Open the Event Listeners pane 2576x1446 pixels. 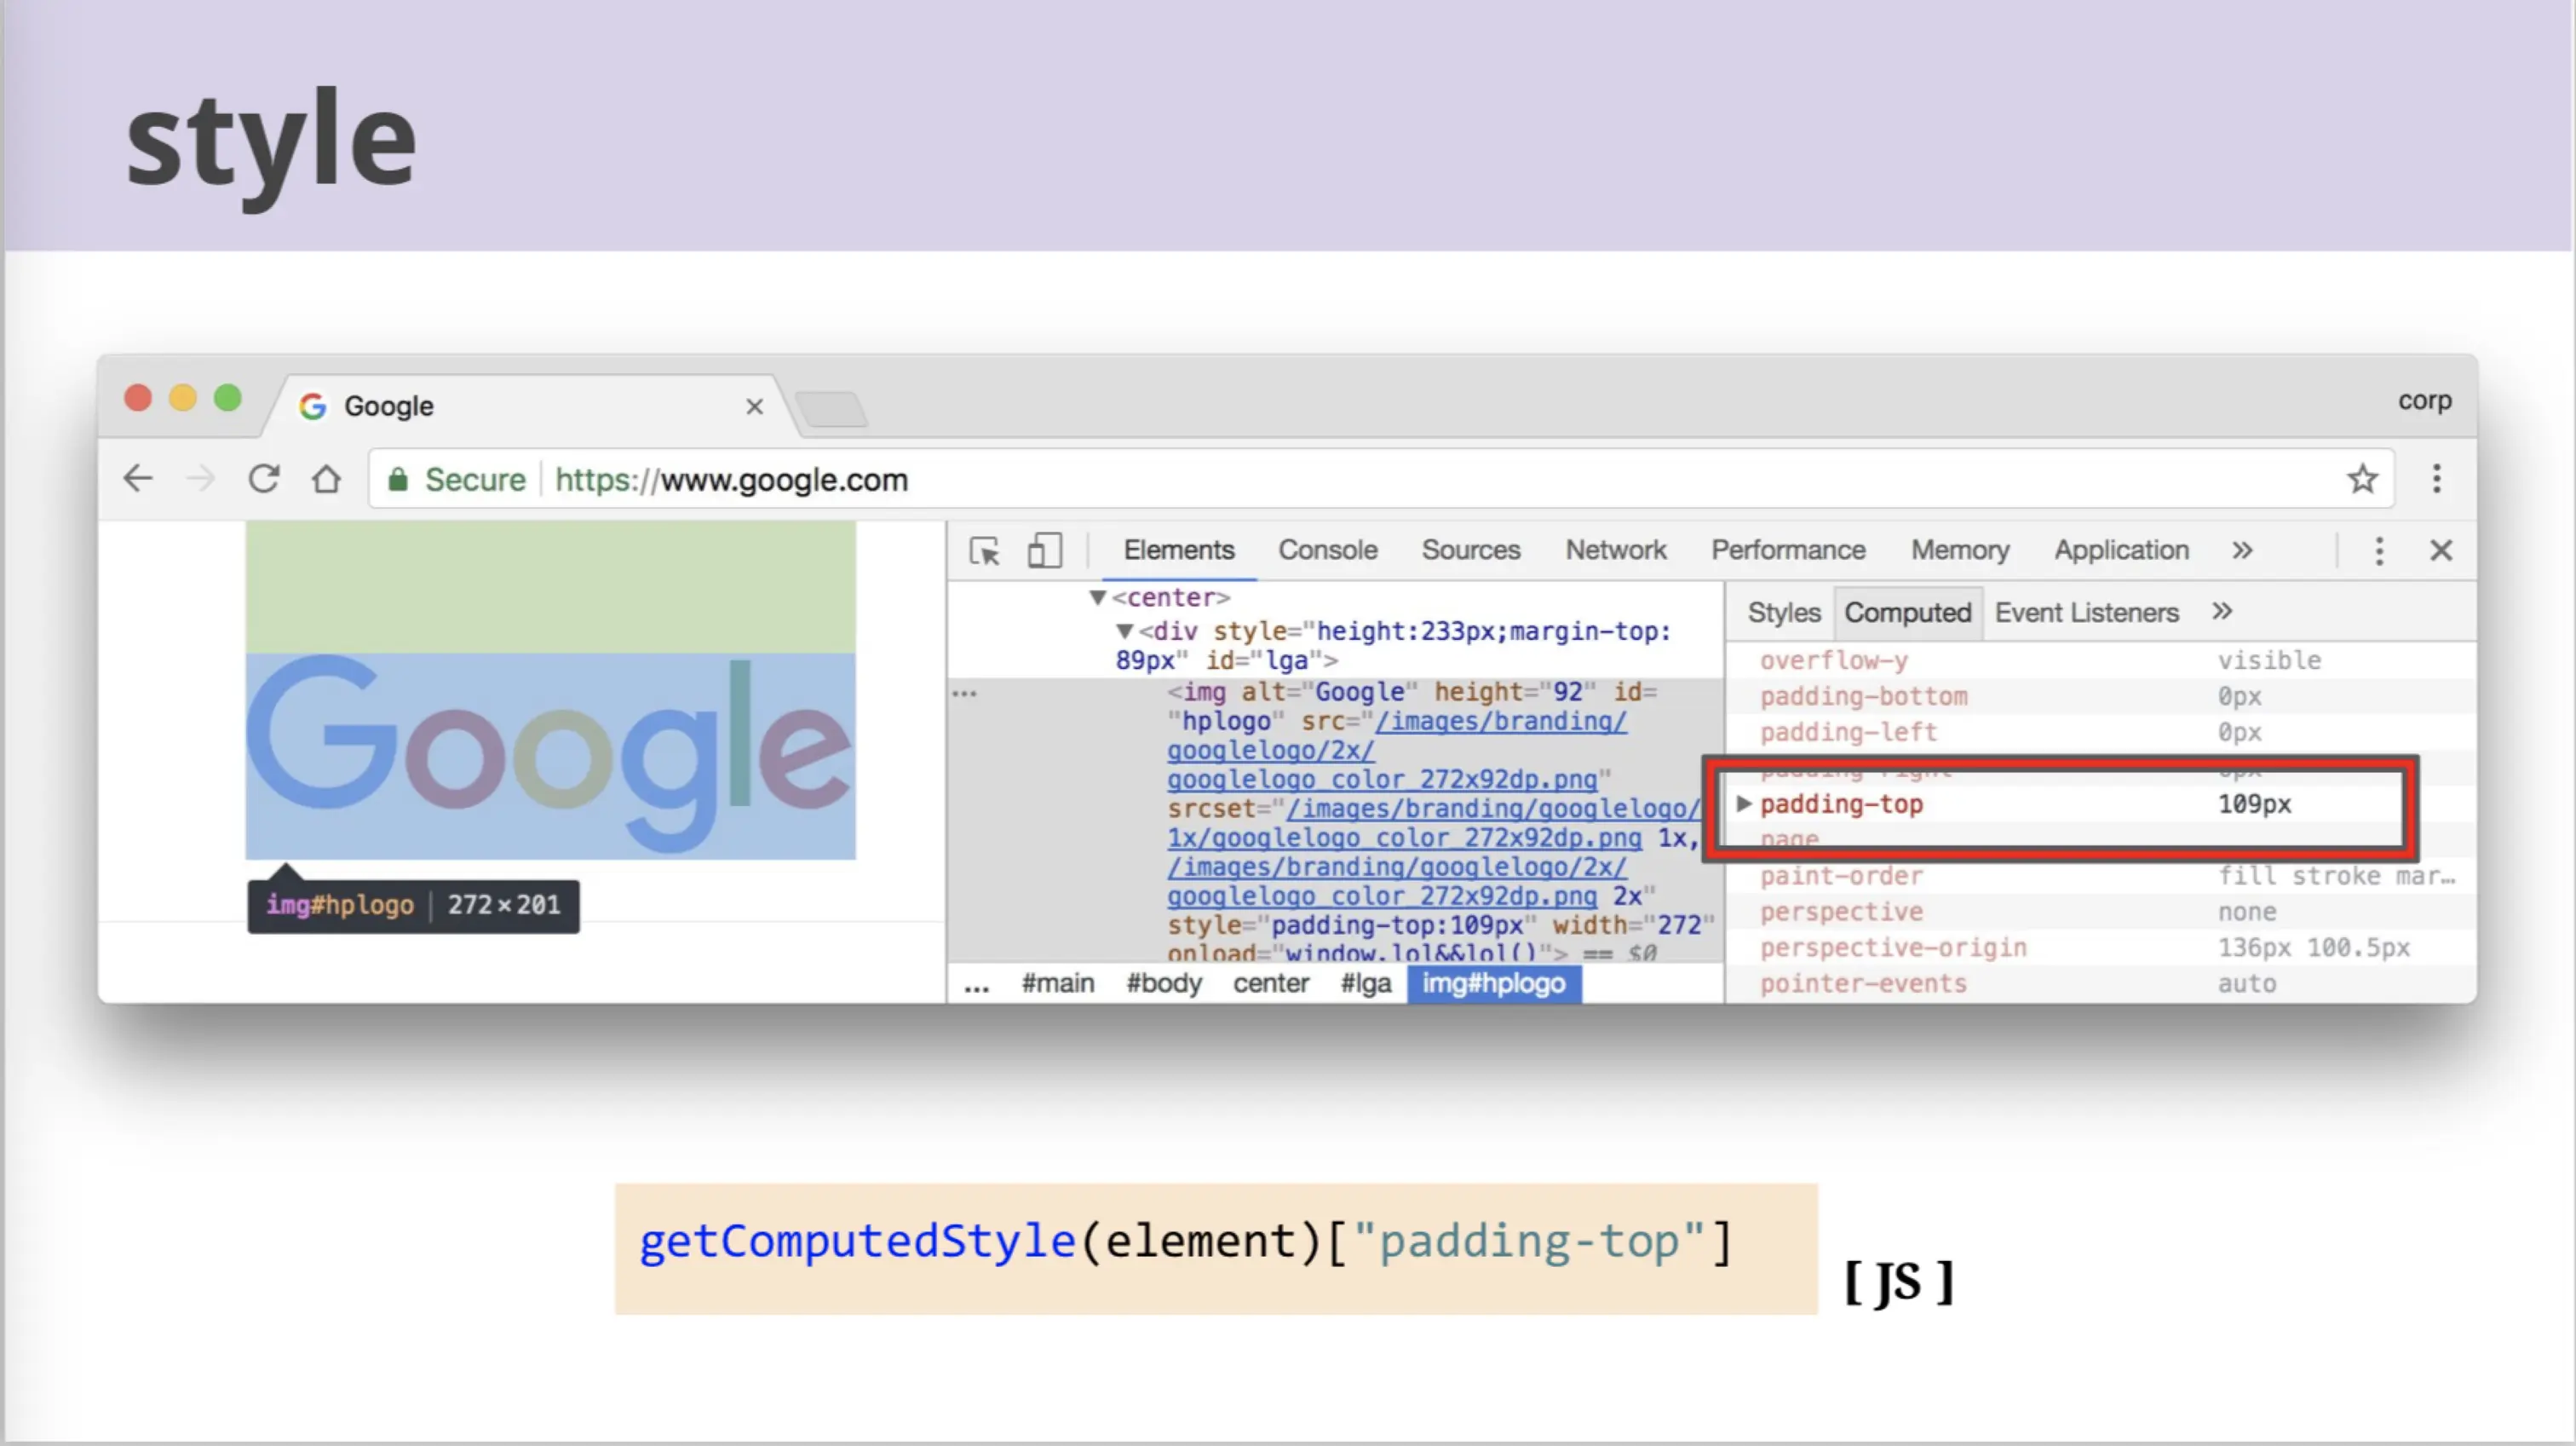coord(2087,612)
